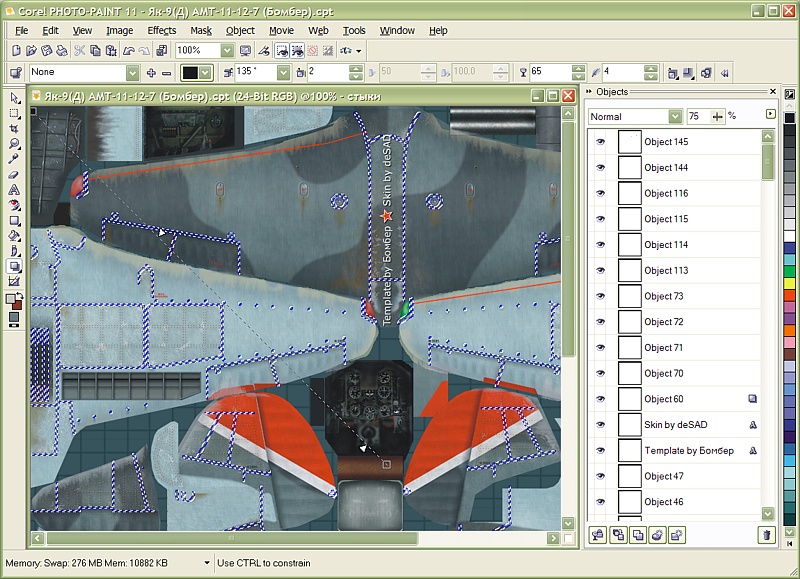Viewport: 800px width, 579px height.
Task: Open the 135° angle dropdown
Action: (x=283, y=73)
